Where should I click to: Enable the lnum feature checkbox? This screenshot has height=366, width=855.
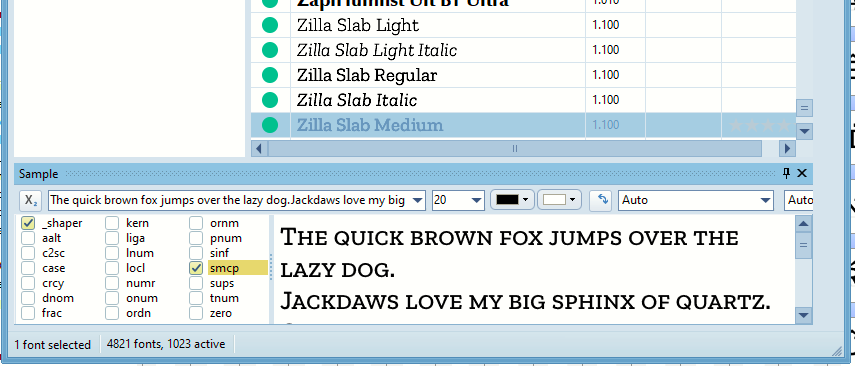coord(112,253)
